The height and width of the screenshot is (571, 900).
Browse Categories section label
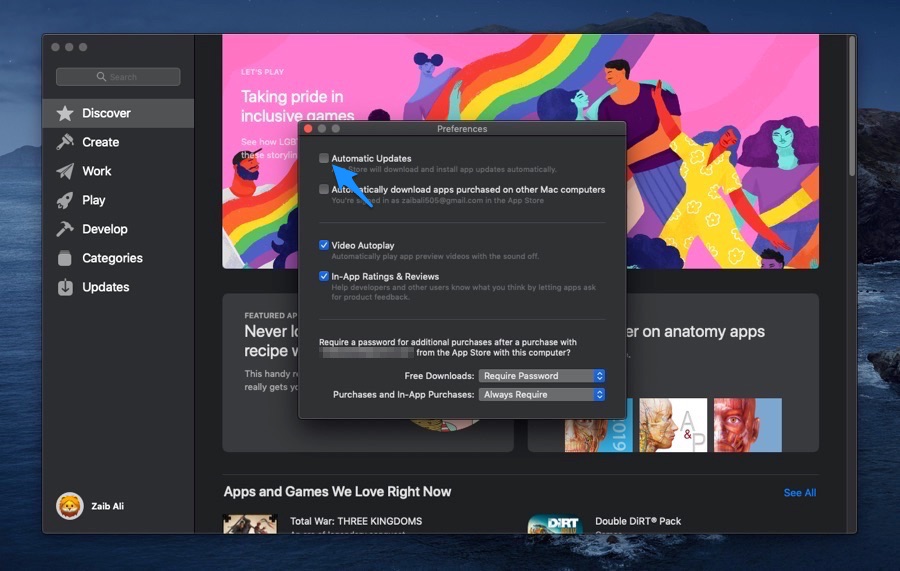112,258
